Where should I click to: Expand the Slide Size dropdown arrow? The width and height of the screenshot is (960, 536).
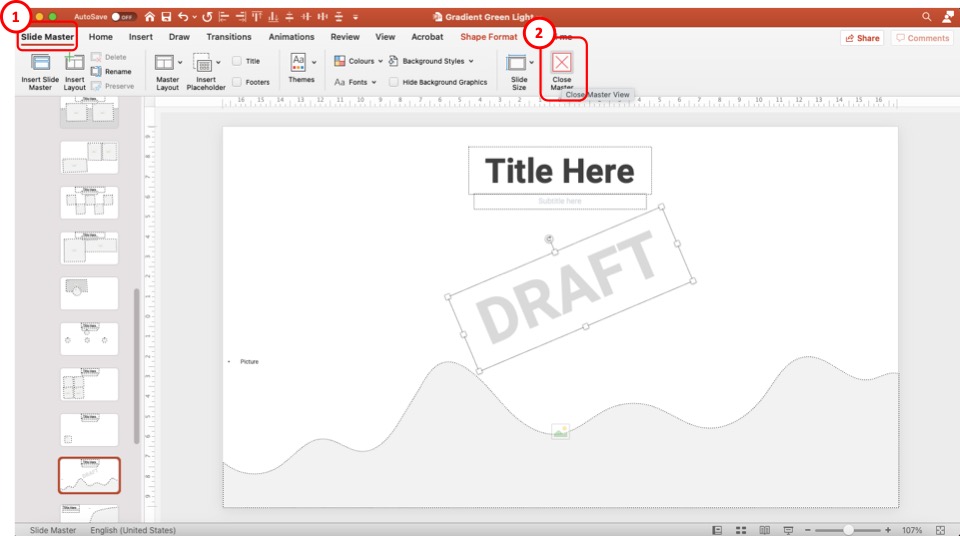pyautogui.click(x=531, y=62)
